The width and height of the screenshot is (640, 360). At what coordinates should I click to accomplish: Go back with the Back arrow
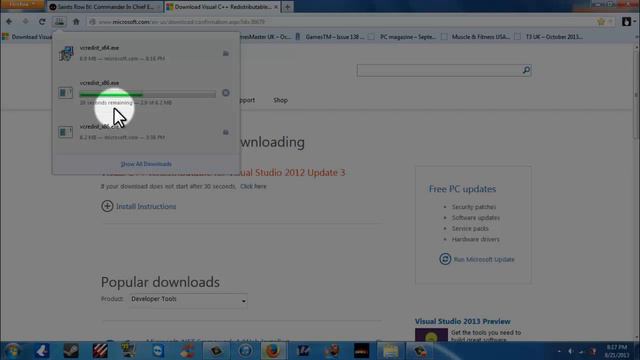pos(9,22)
